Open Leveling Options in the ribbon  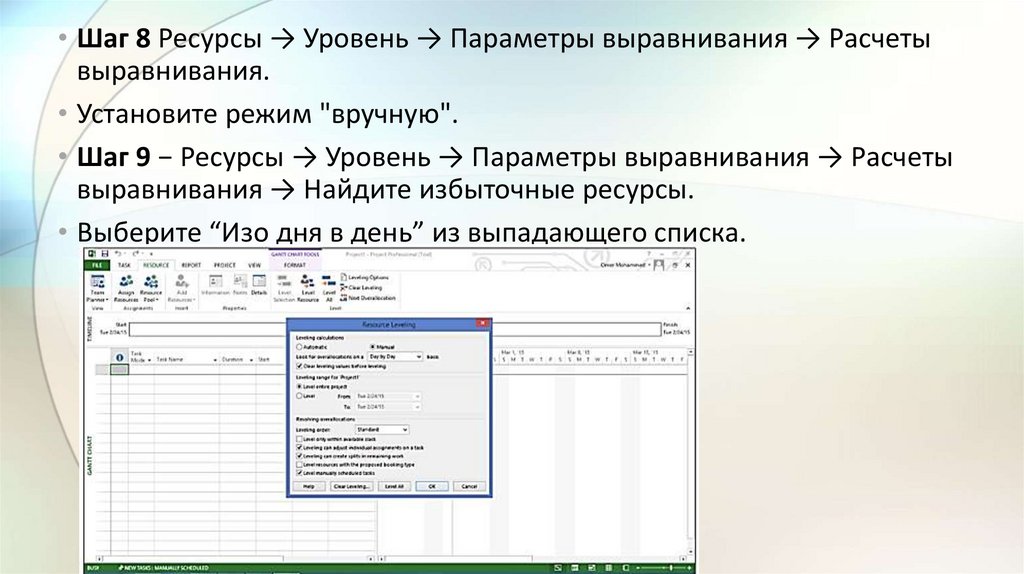[365, 278]
